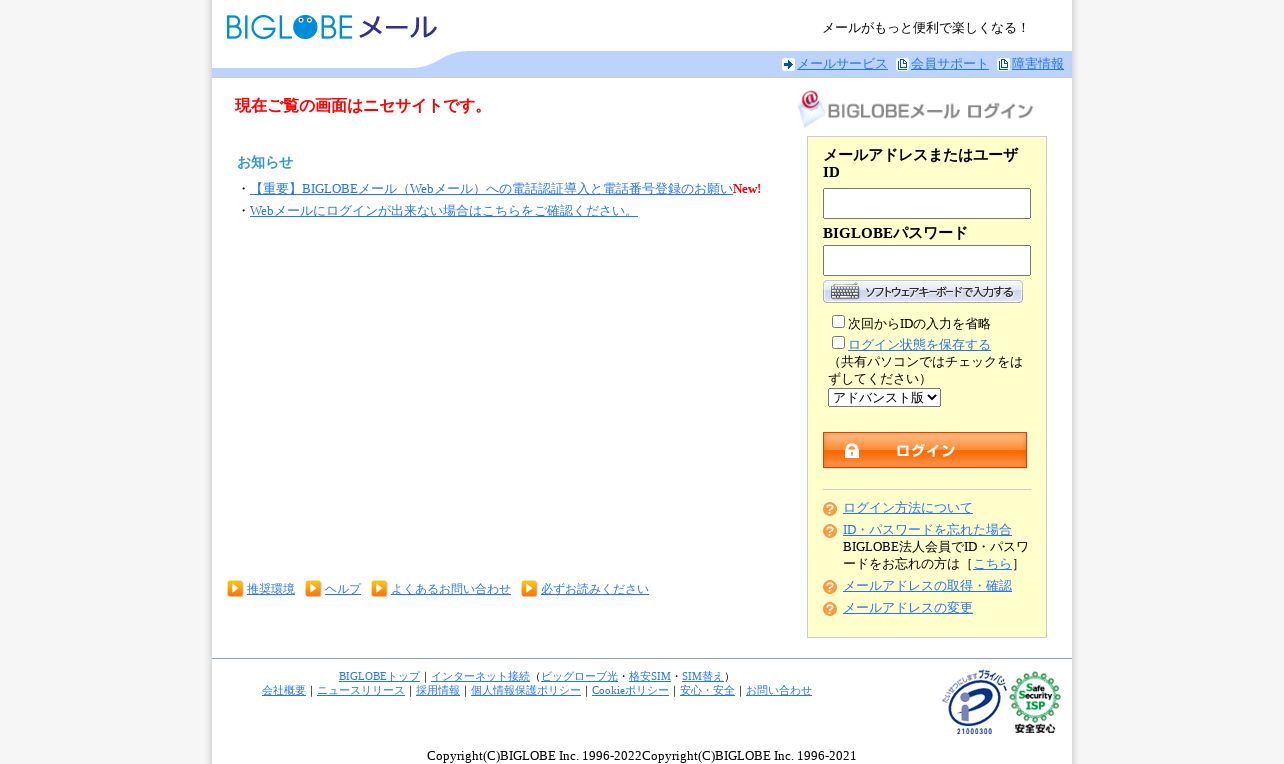Click the お知らせ heading
The width and height of the screenshot is (1284, 764).
point(265,162)
